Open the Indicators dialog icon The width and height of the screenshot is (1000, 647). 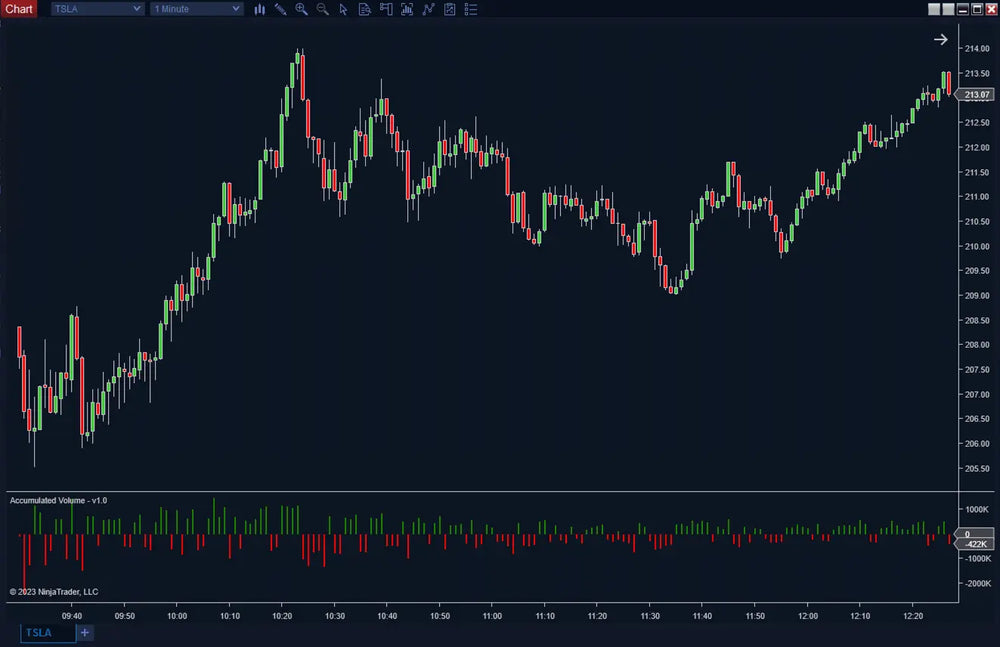[x=407, y=9]
